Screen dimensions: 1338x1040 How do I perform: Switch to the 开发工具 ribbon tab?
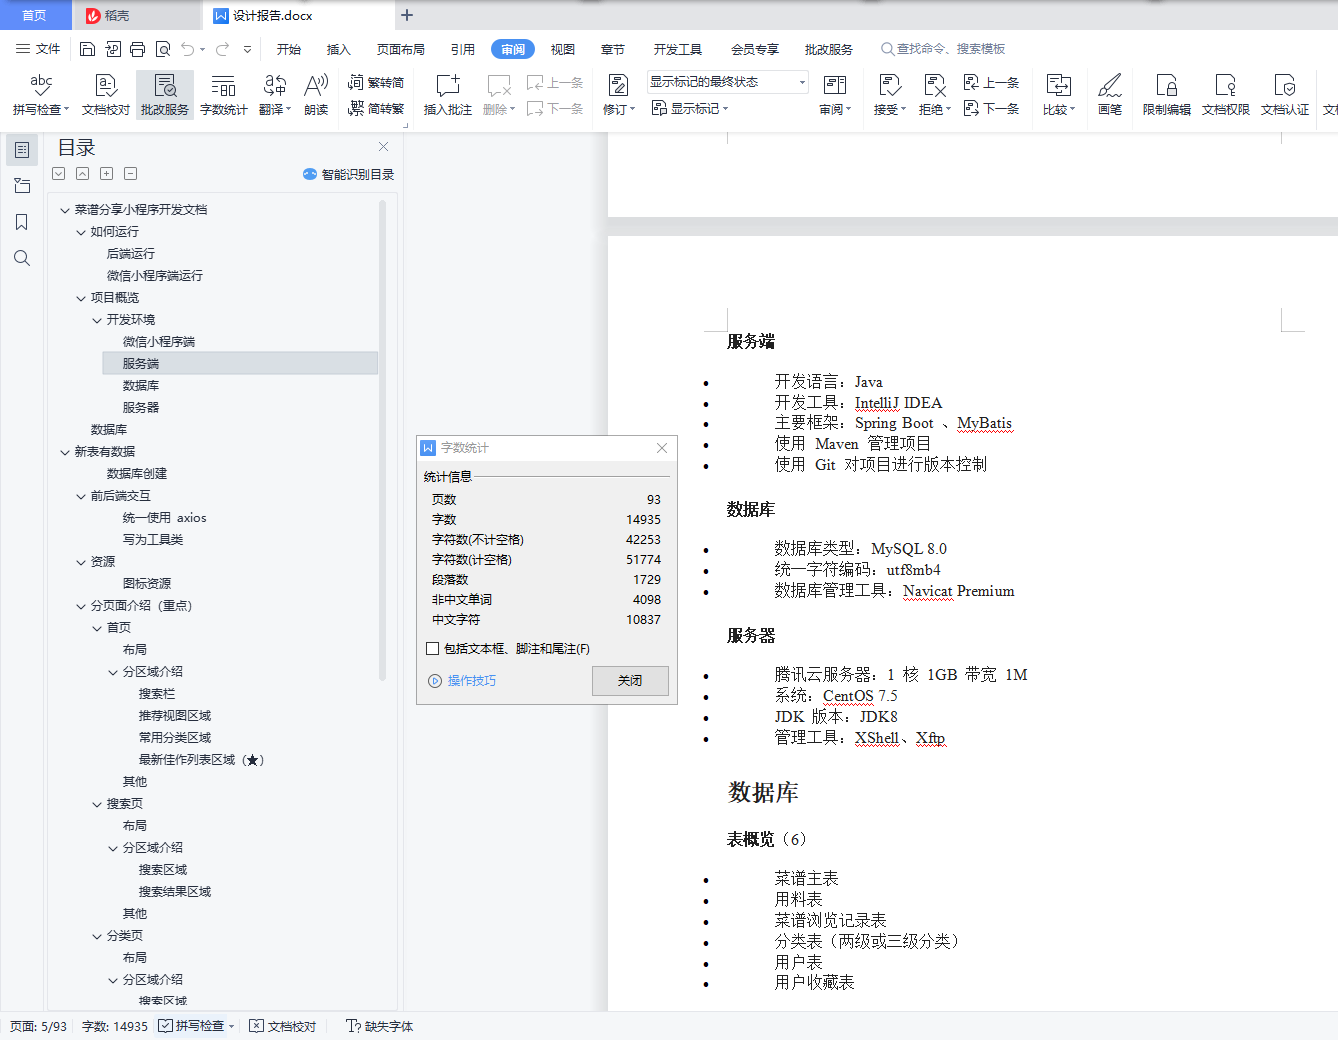pyautogui.click(x=678, y=49)
